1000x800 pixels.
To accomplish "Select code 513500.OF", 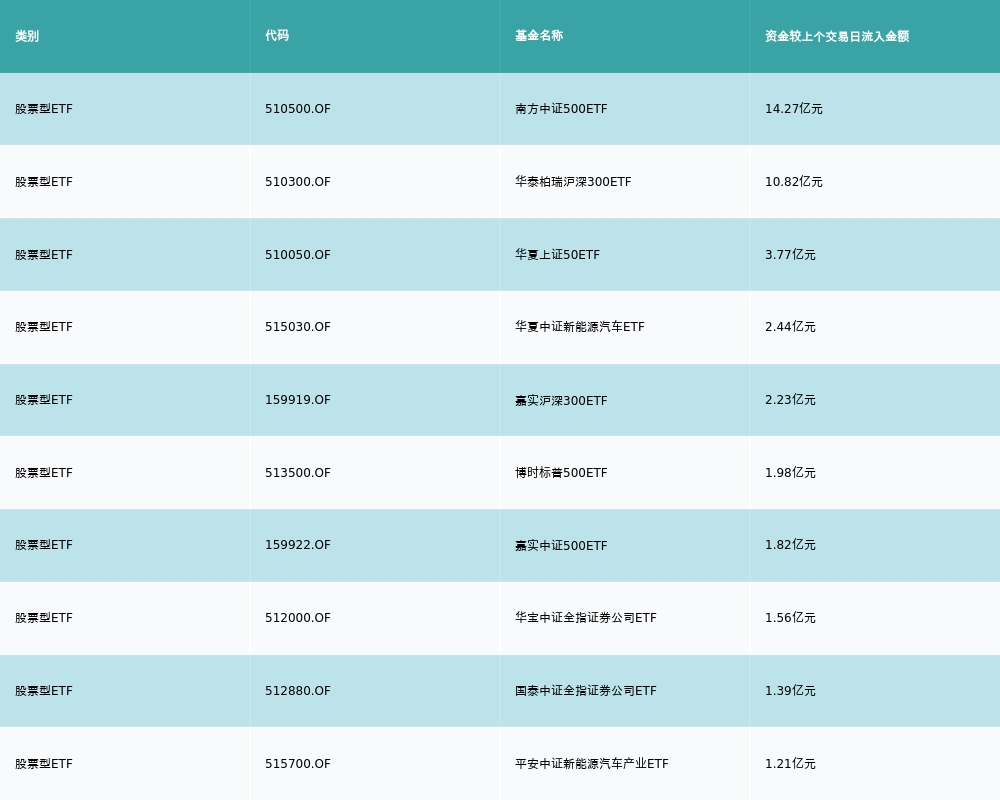I will coord(298,473).
